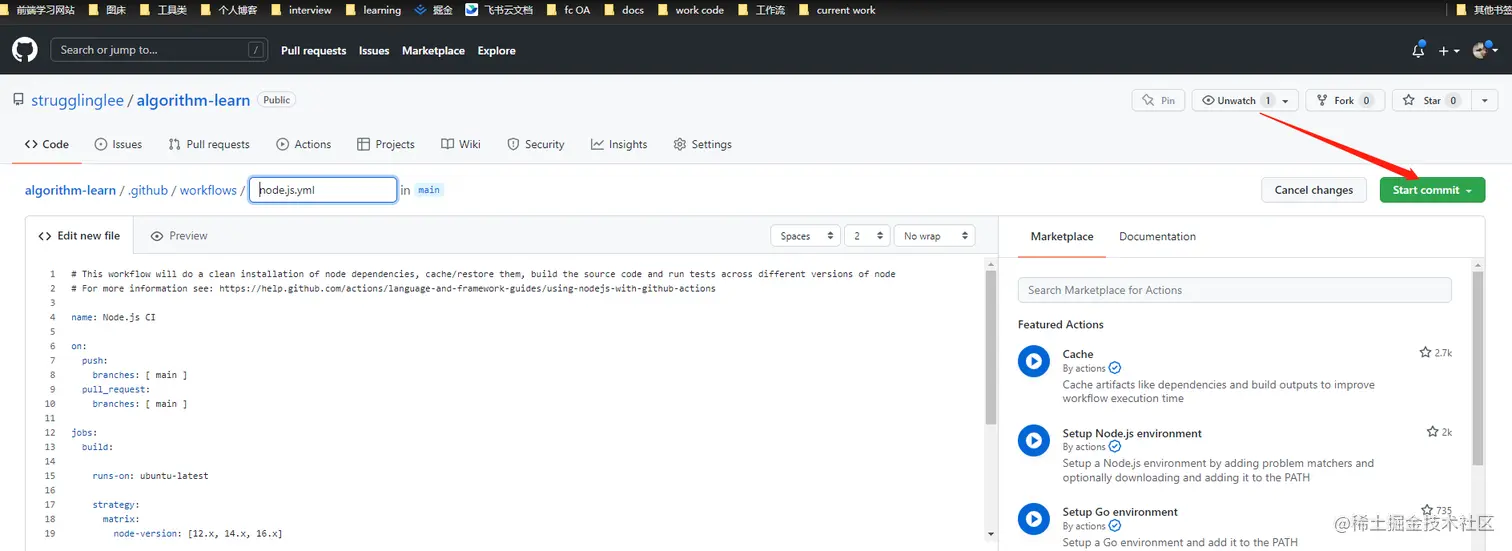Open Setup Node.js environment action
Viewport: 1512px width, 551px height.
pyautogui.click(x=1132, y=433)
